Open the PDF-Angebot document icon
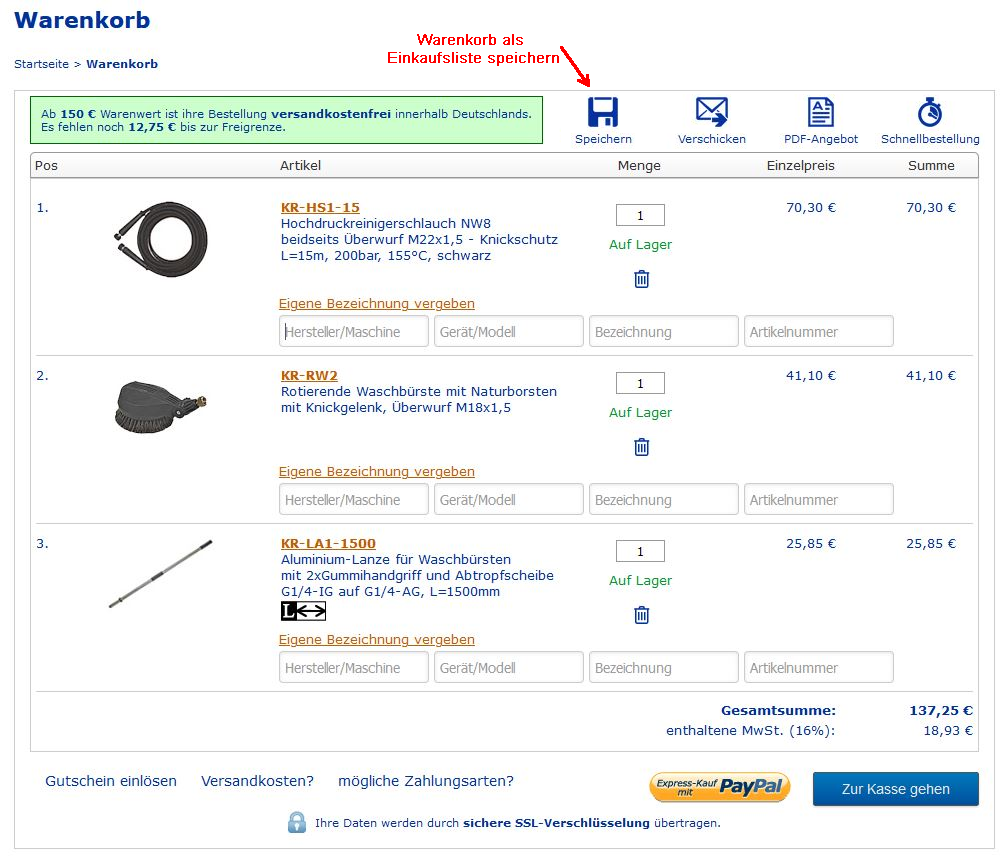This screenshot has height=857, width=1006. [820, 112]
